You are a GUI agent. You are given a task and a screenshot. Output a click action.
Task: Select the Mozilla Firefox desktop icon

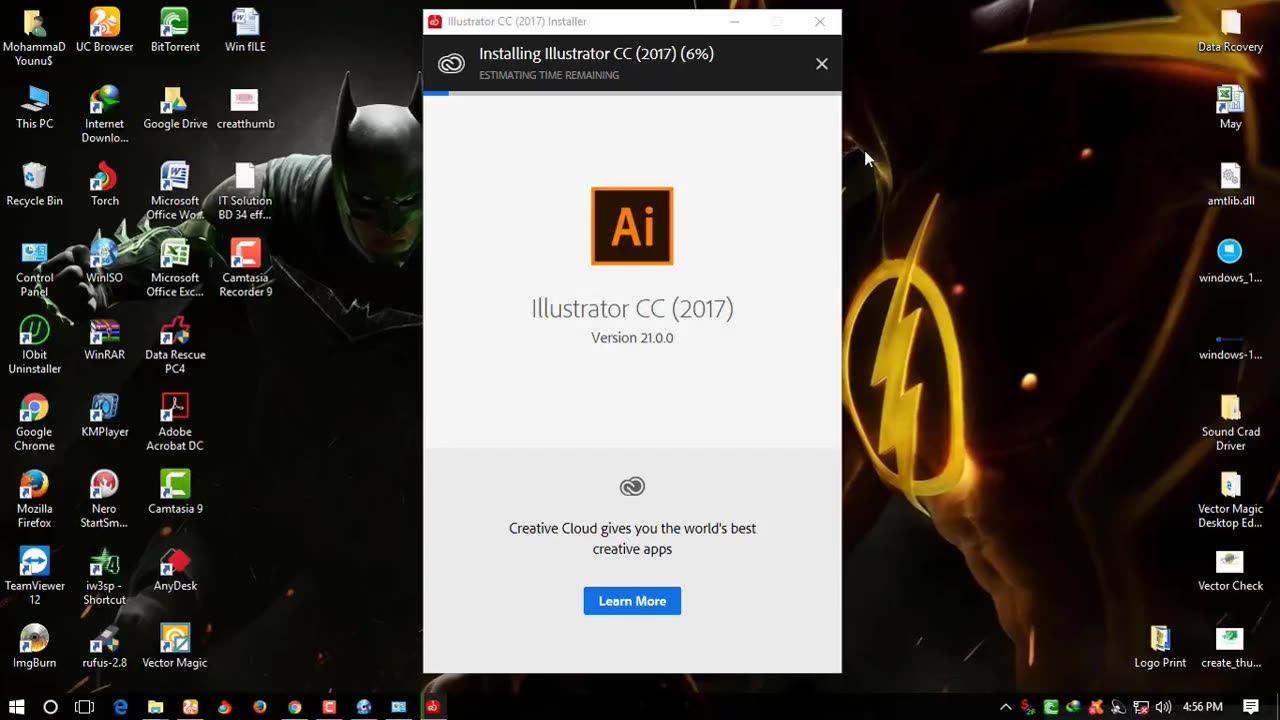(34, 499)
